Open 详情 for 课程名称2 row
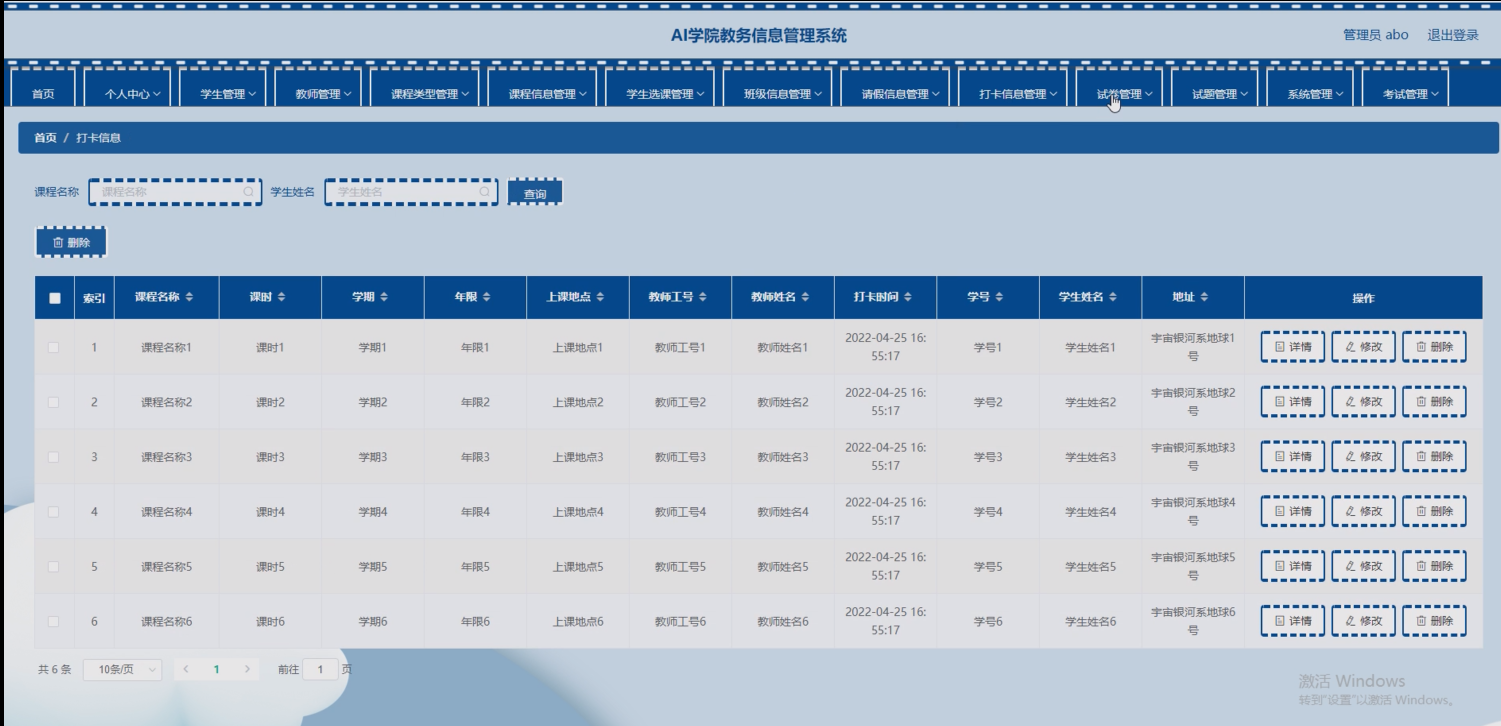The image size is (1501, 726). (x=1292, y=402)
